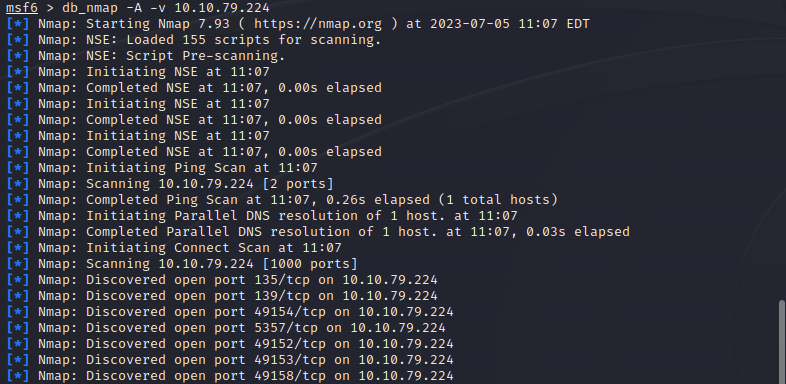Click the msf6 prompt text
The image size is (786, 384).
click(x=22, y=8)
